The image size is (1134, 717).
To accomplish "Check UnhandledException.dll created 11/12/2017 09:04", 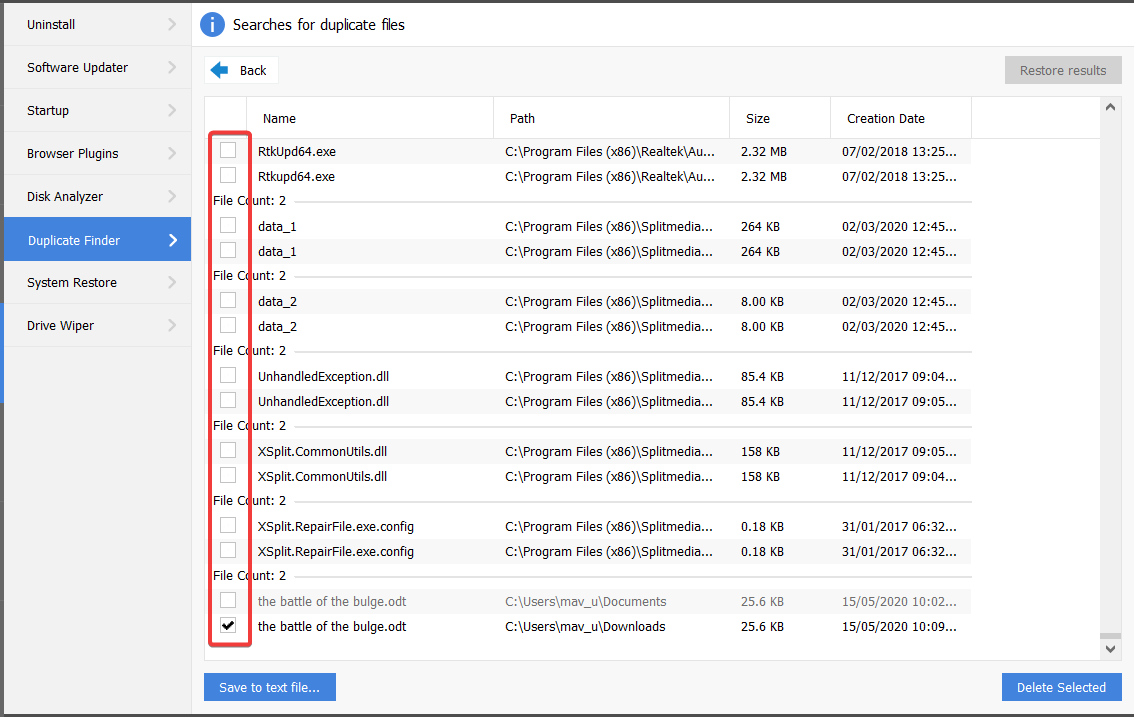I will coord(228,376).
